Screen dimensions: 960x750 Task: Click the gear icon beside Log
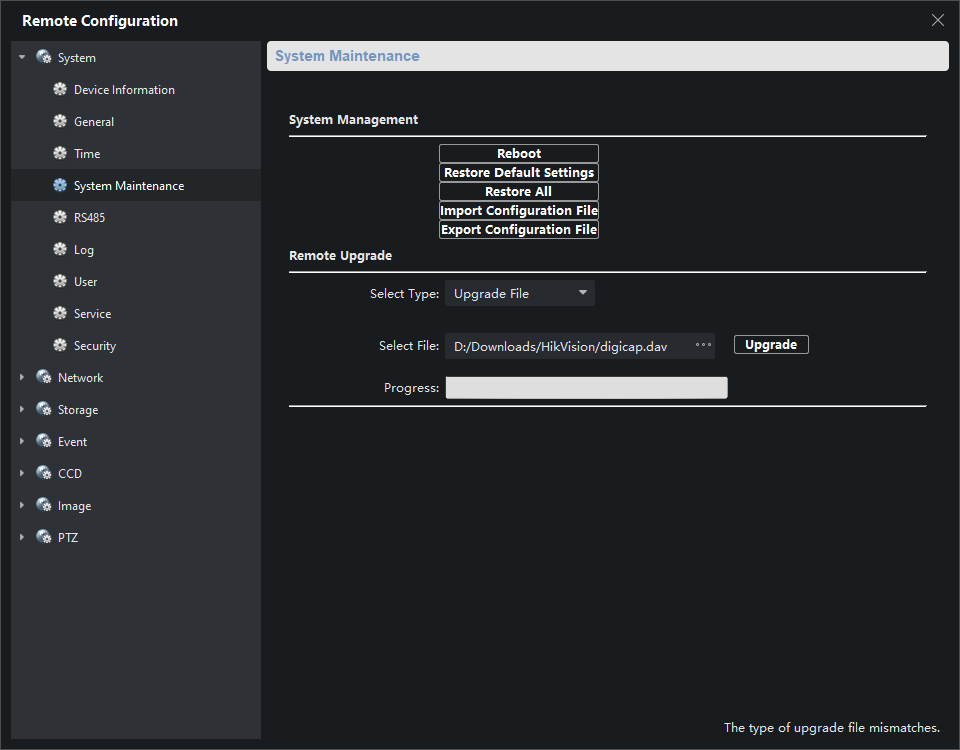[60, 250]
